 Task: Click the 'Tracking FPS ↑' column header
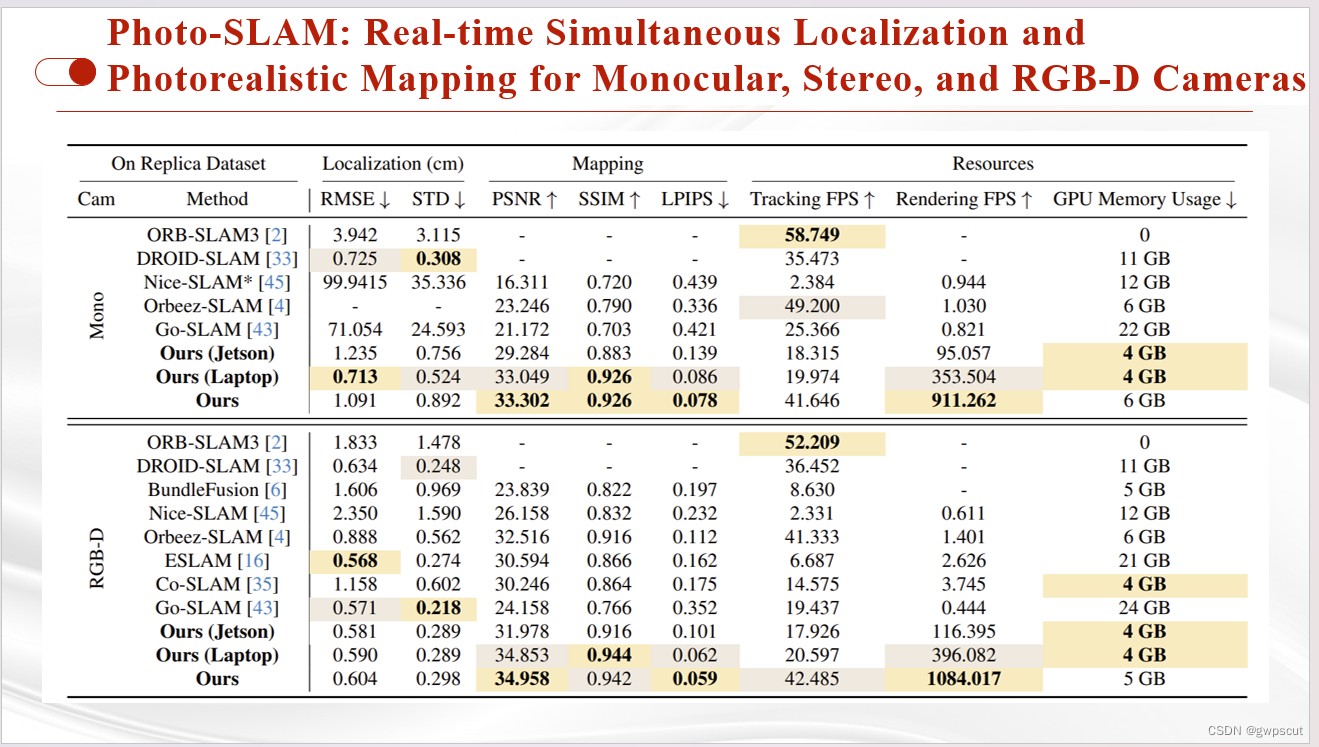point(813,200)
